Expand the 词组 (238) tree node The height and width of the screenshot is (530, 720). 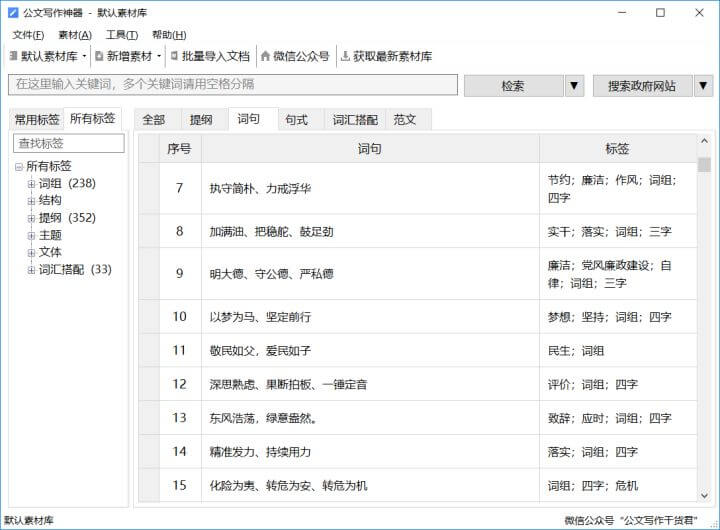(x=31, y=184)
